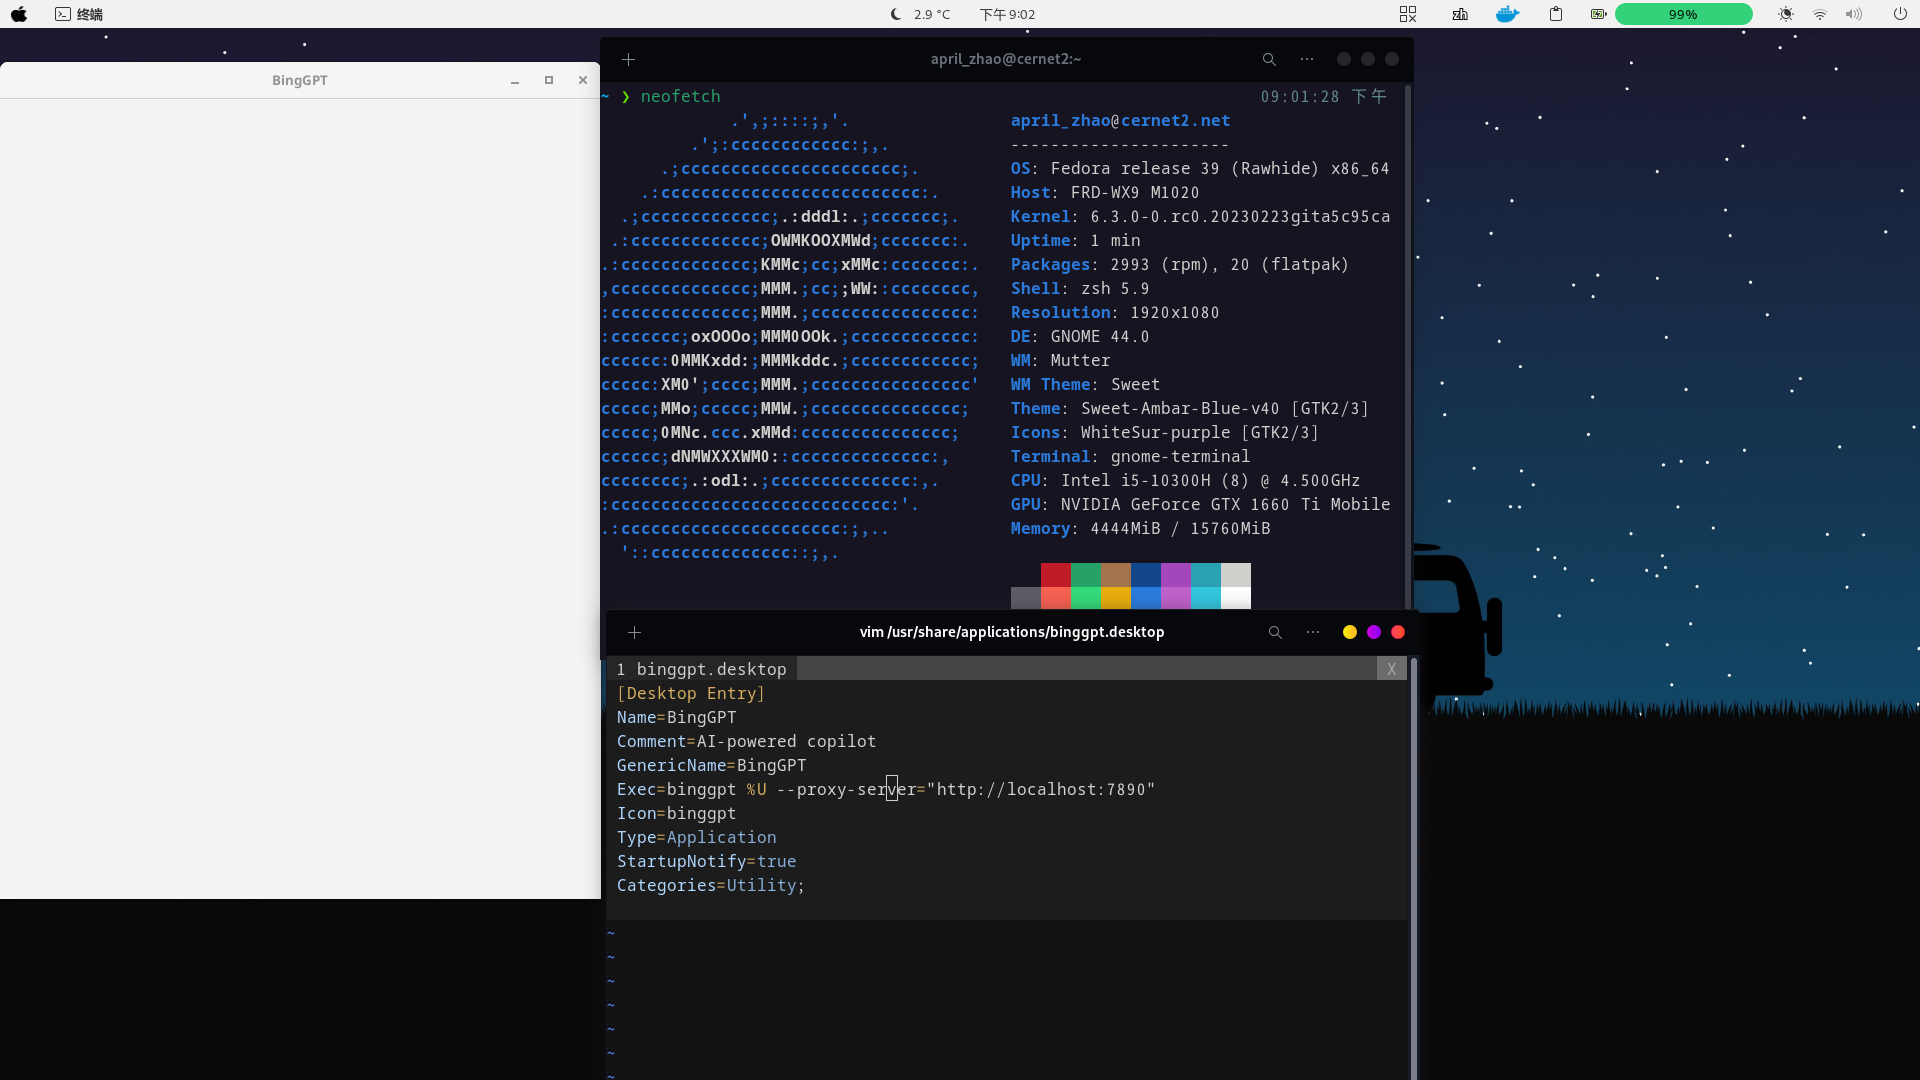Search in the neofetch terminal window
The height and width of the screenshot is (1080, 1920).
click(1269, 59)
